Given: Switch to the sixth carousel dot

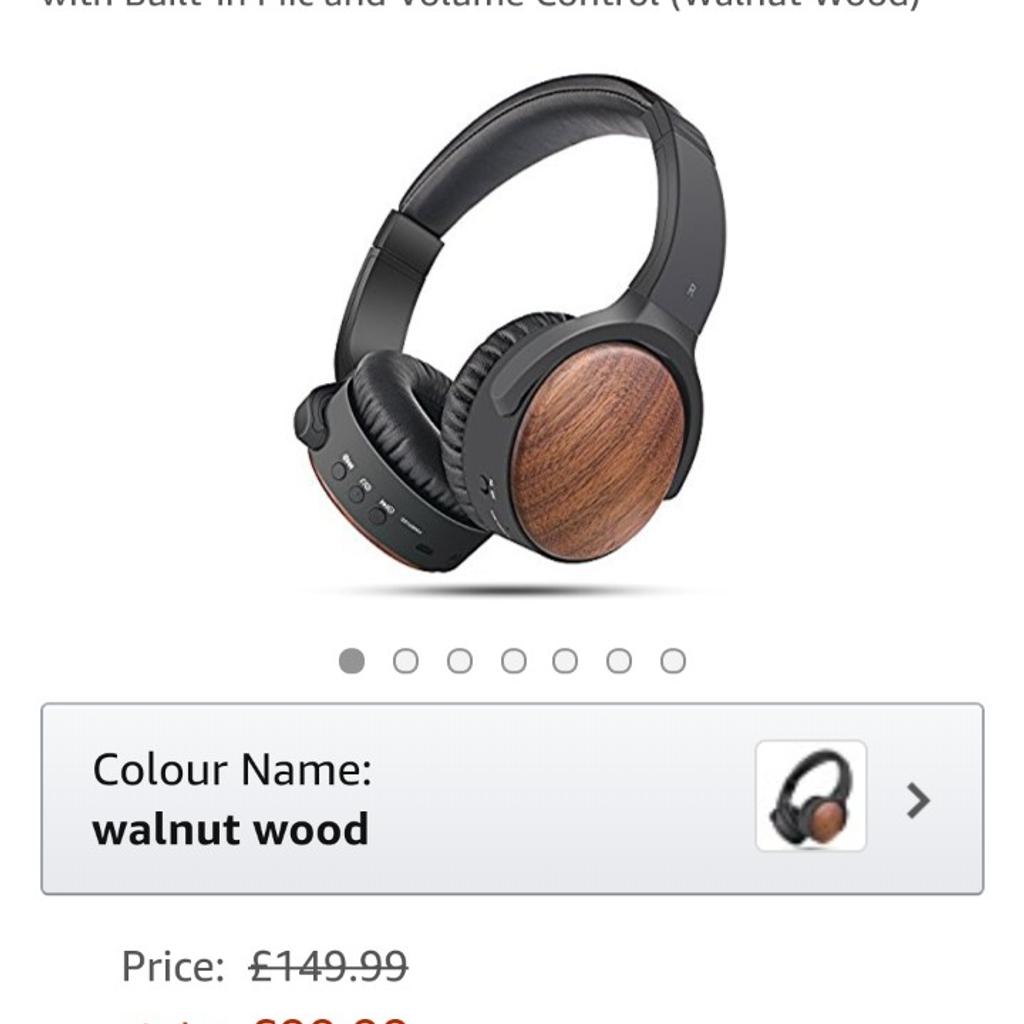Looking at the screenshot, I should tap(618, 660).
